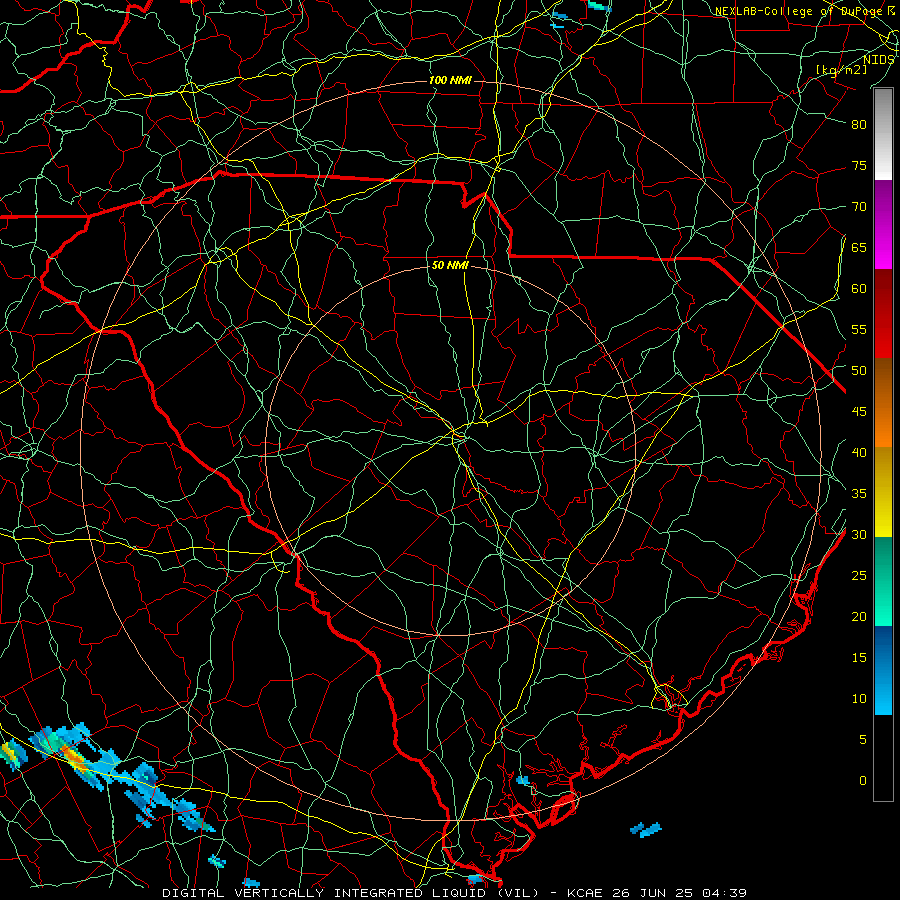
Task: Click the gray-white segment of the VIL legend
Action: point(883,134)
